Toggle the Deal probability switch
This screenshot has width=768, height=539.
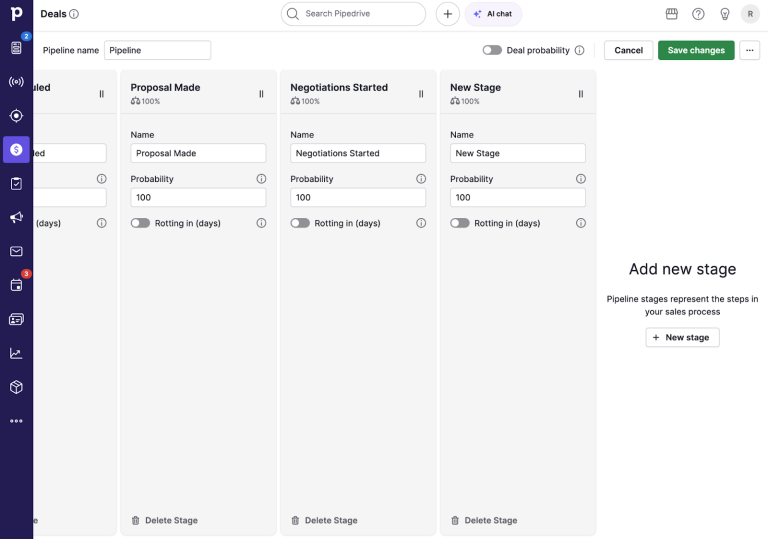pos(492,50)
